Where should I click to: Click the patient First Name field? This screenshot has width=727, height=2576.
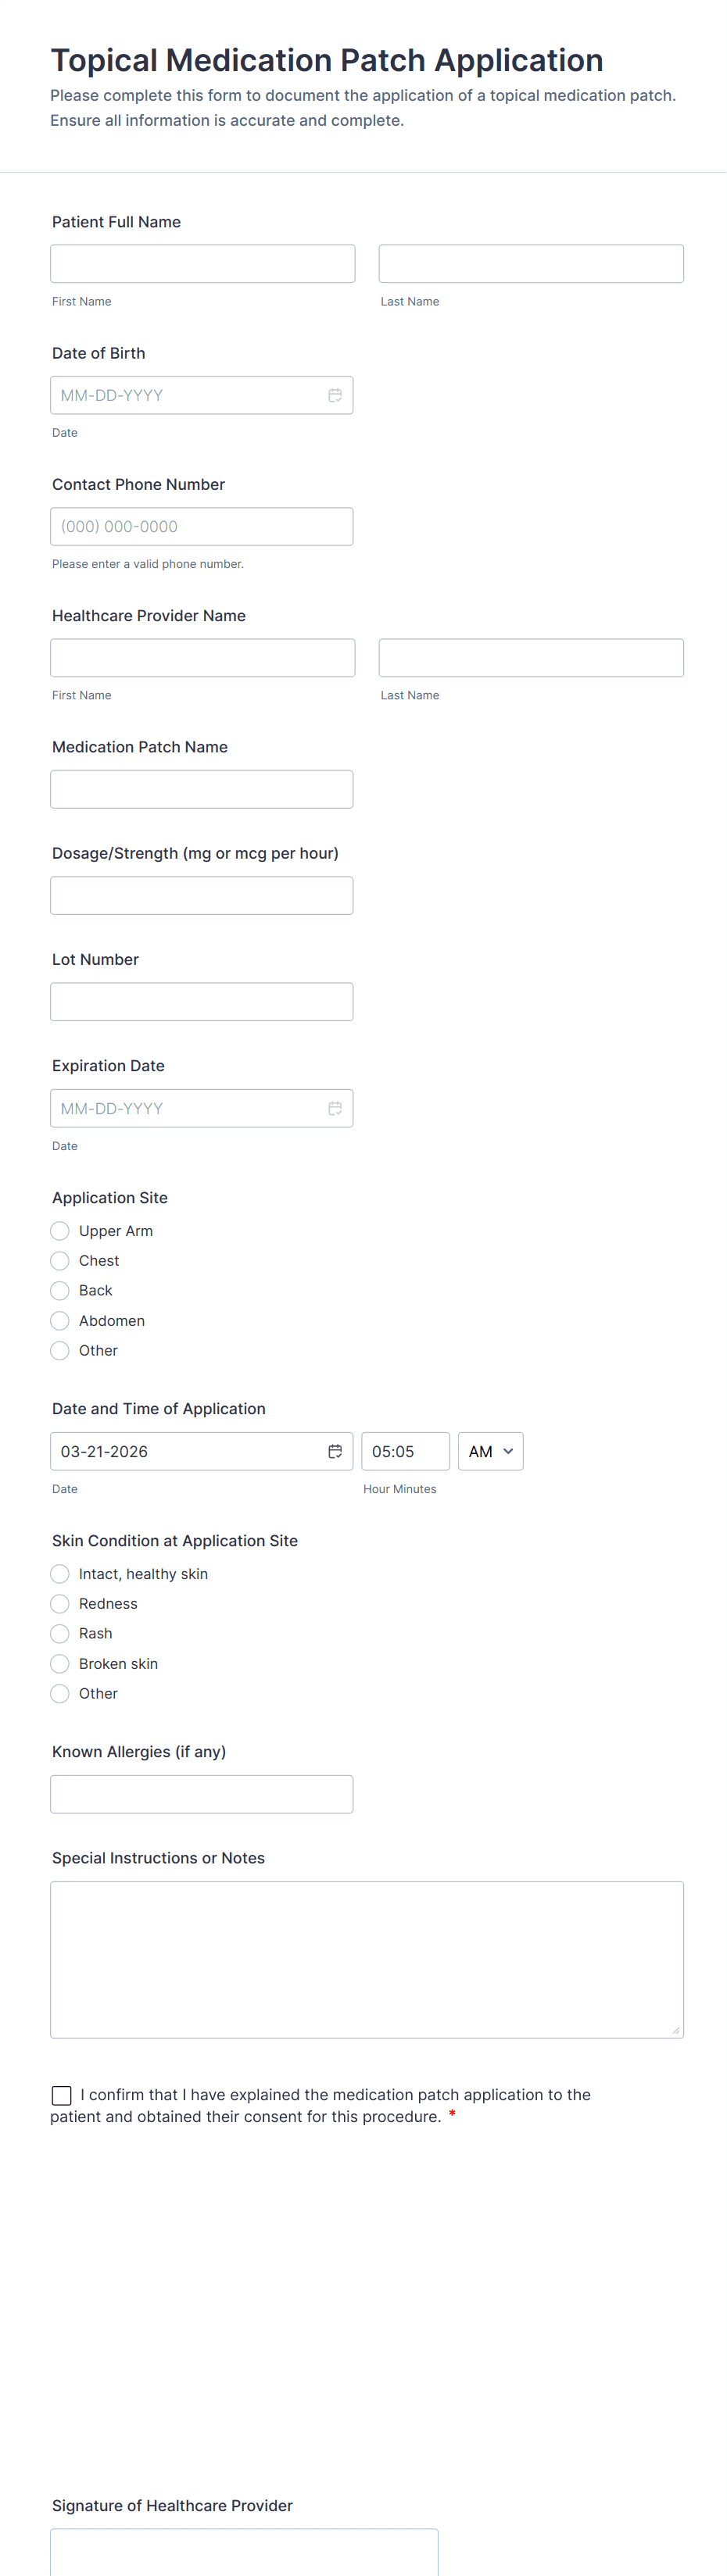click(x=202, y=264)
